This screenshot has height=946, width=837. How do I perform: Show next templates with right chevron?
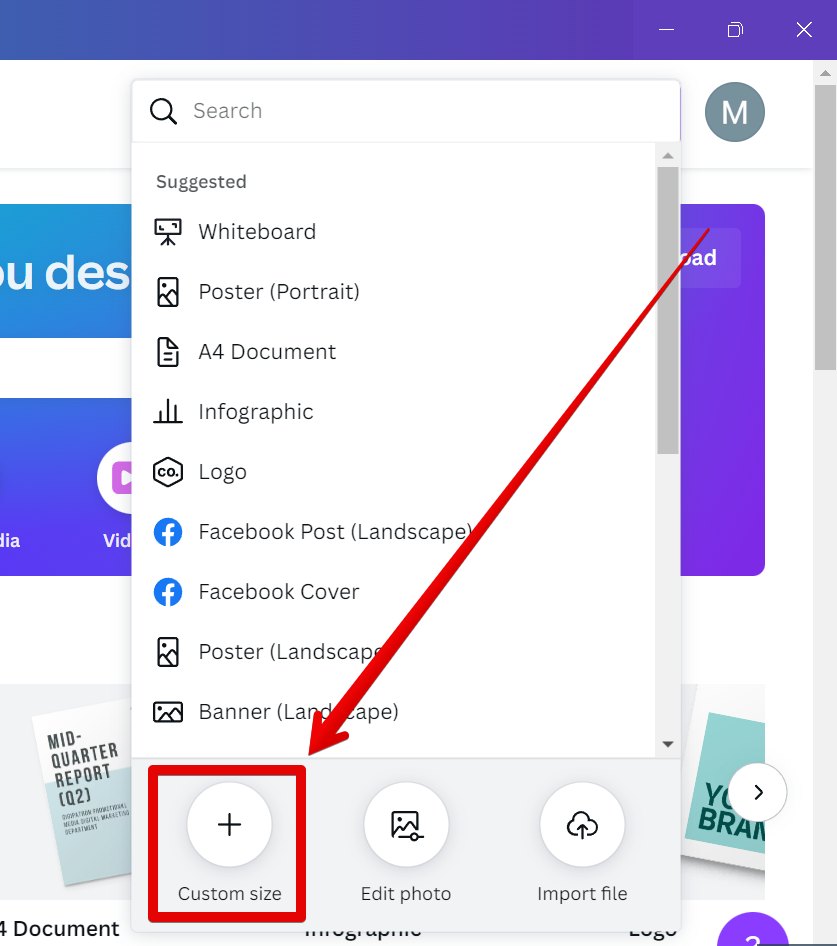click(x=758, y=792)
